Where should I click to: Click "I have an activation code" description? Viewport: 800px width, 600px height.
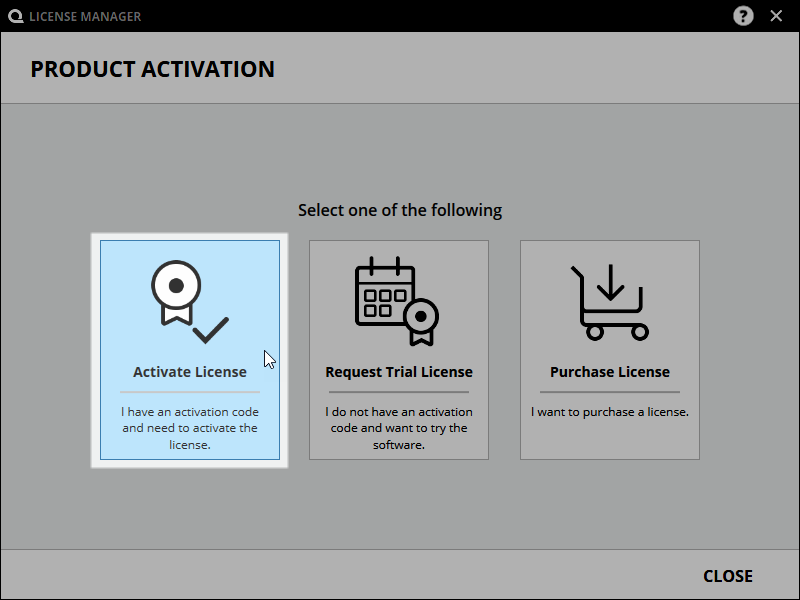pos(190,428)
